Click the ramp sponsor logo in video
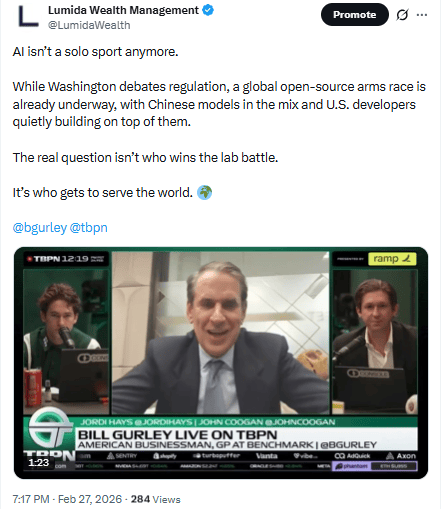Screen dimensions: 442x509 [x=392, y=259]
